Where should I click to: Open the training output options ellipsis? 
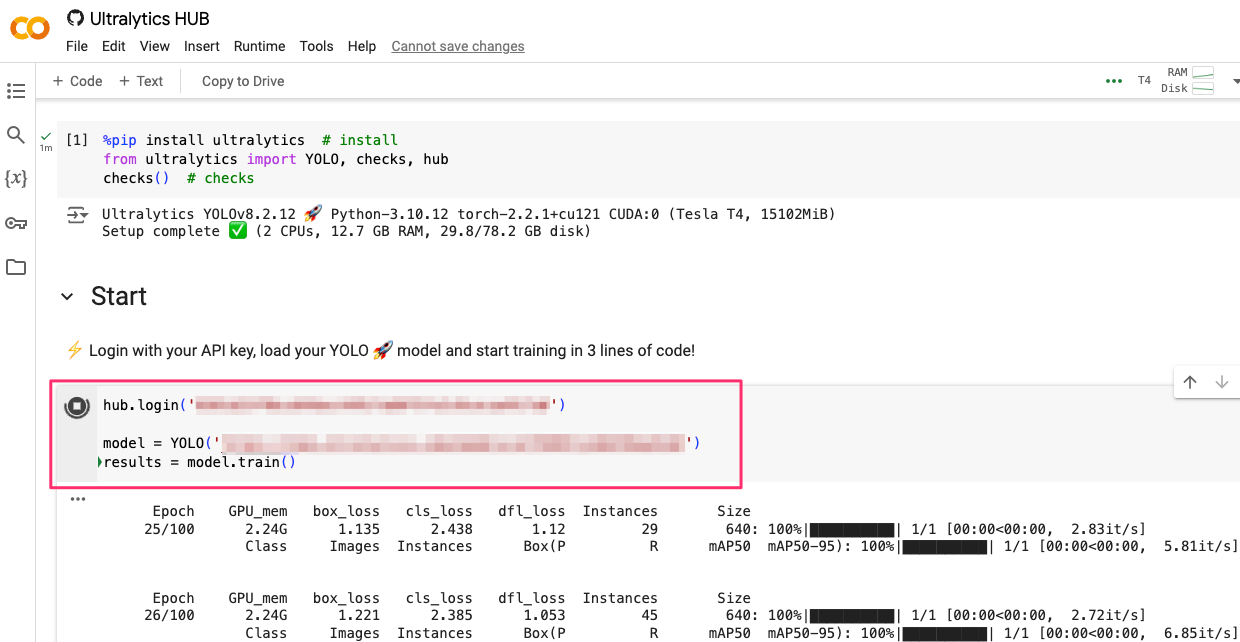pyautogui.click(x=77, y=499)
